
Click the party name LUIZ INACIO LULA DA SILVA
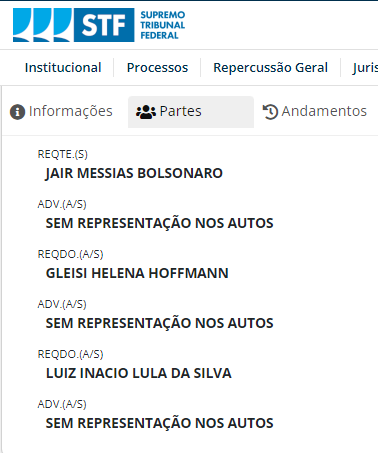coord(138,373)
